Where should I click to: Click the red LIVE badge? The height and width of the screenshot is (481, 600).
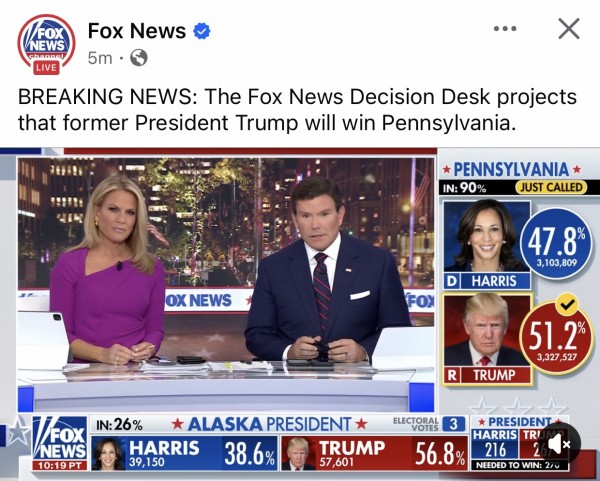click(x=46, y=68)
